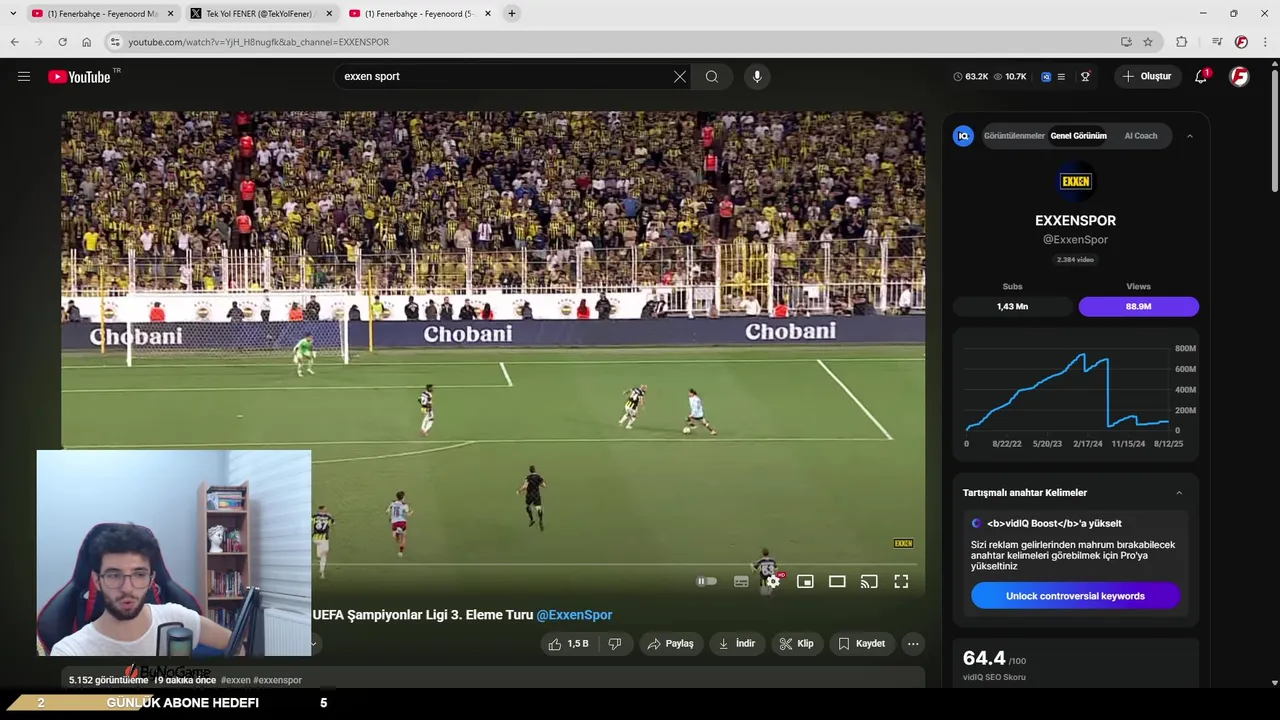The width and height of the screenshot is (1280, 720).
Task: Click Paylaş share button
Action: (671, 644)
